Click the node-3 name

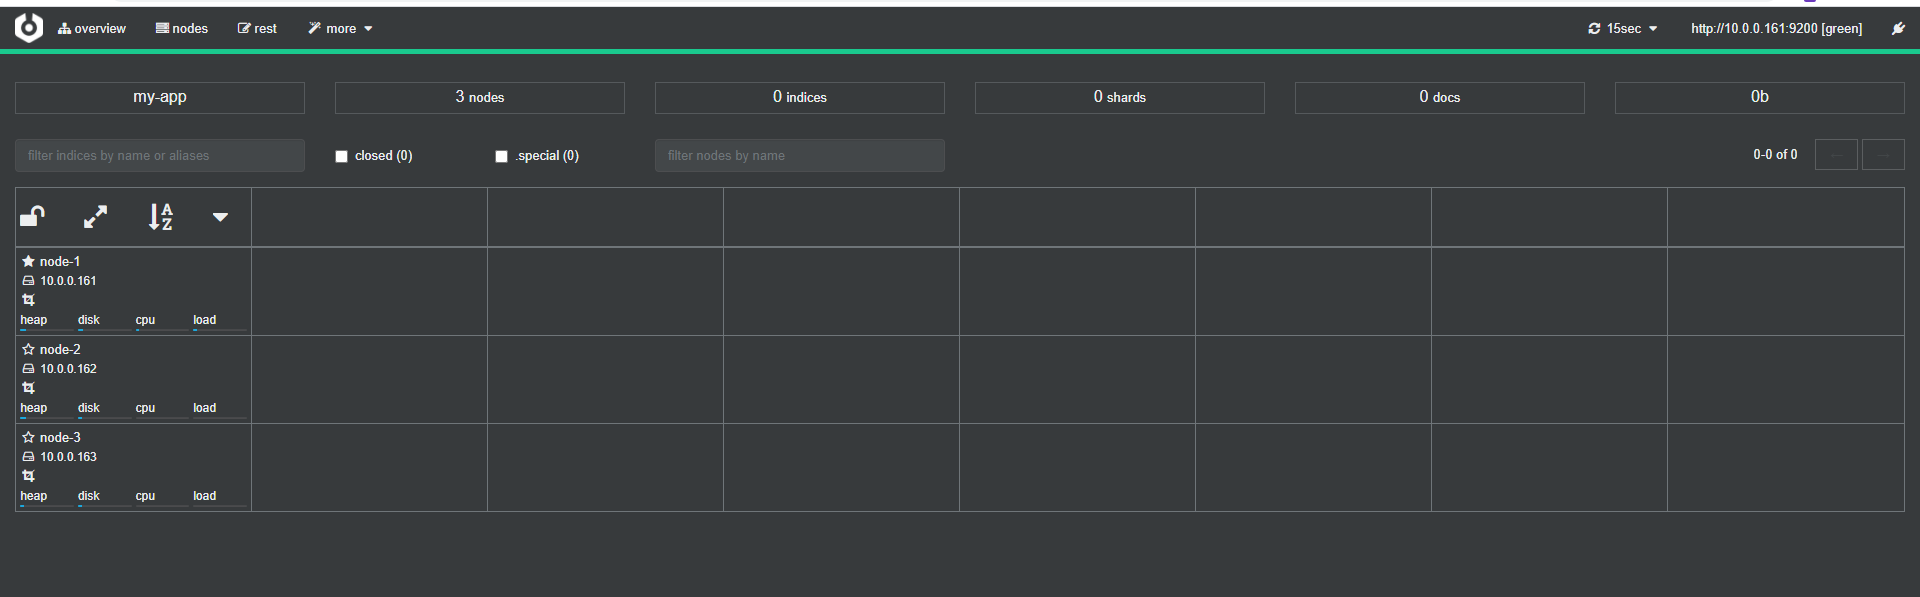(60, 438)
